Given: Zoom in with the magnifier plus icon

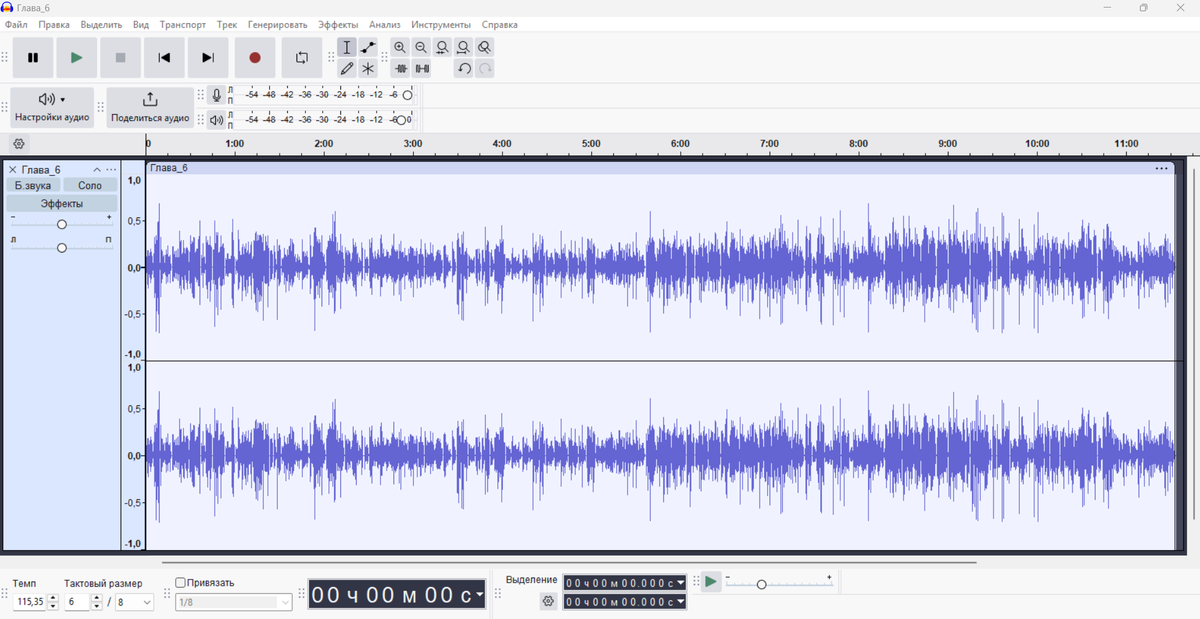Looking at the screenshot, I should pos(400,47).
